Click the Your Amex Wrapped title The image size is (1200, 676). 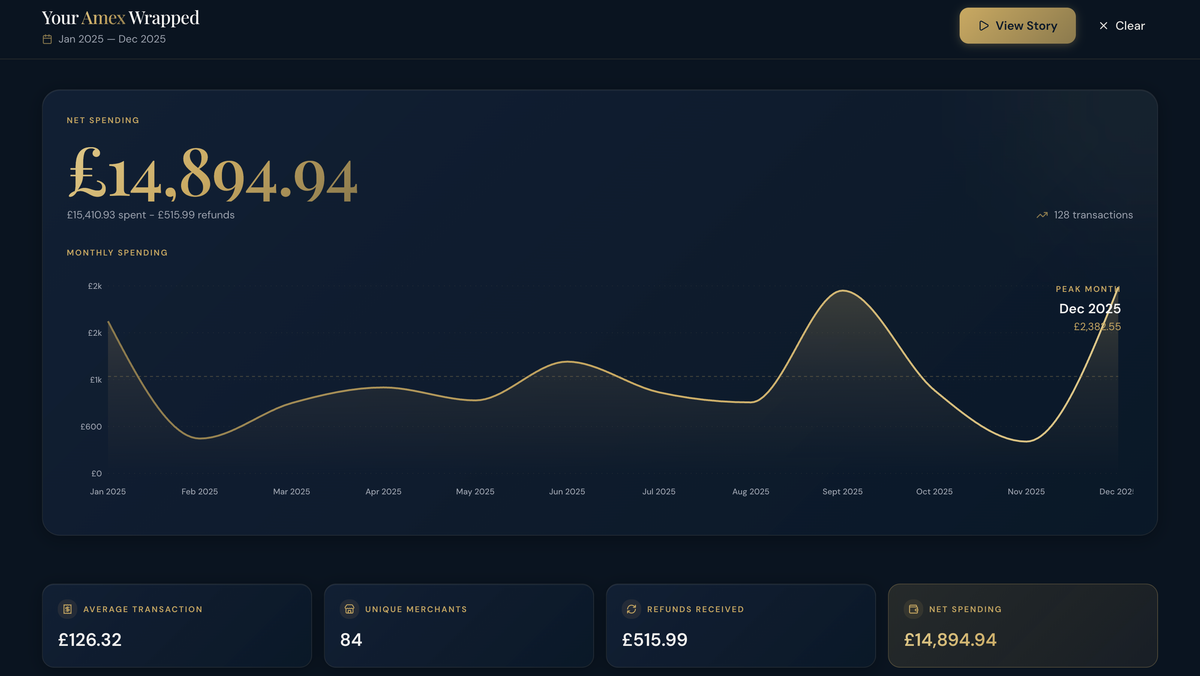click(120, 18)
